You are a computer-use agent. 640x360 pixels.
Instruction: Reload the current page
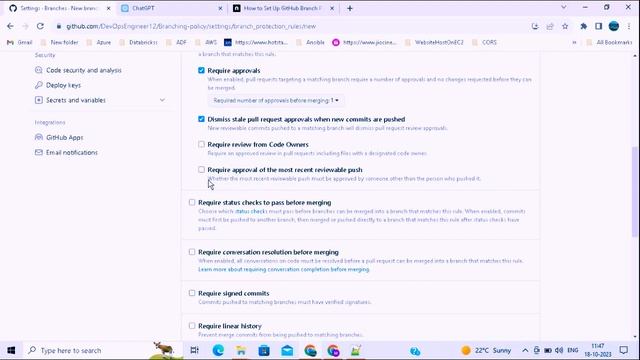(40, 26)
